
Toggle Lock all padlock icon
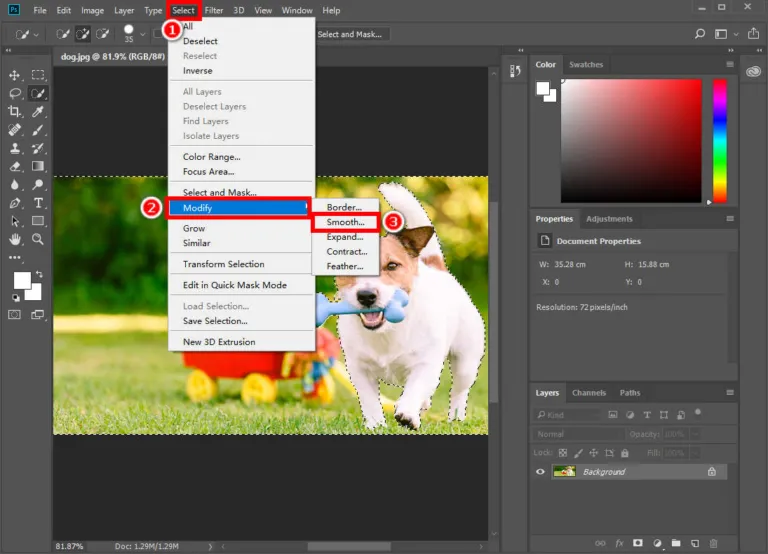click(624, 453)
